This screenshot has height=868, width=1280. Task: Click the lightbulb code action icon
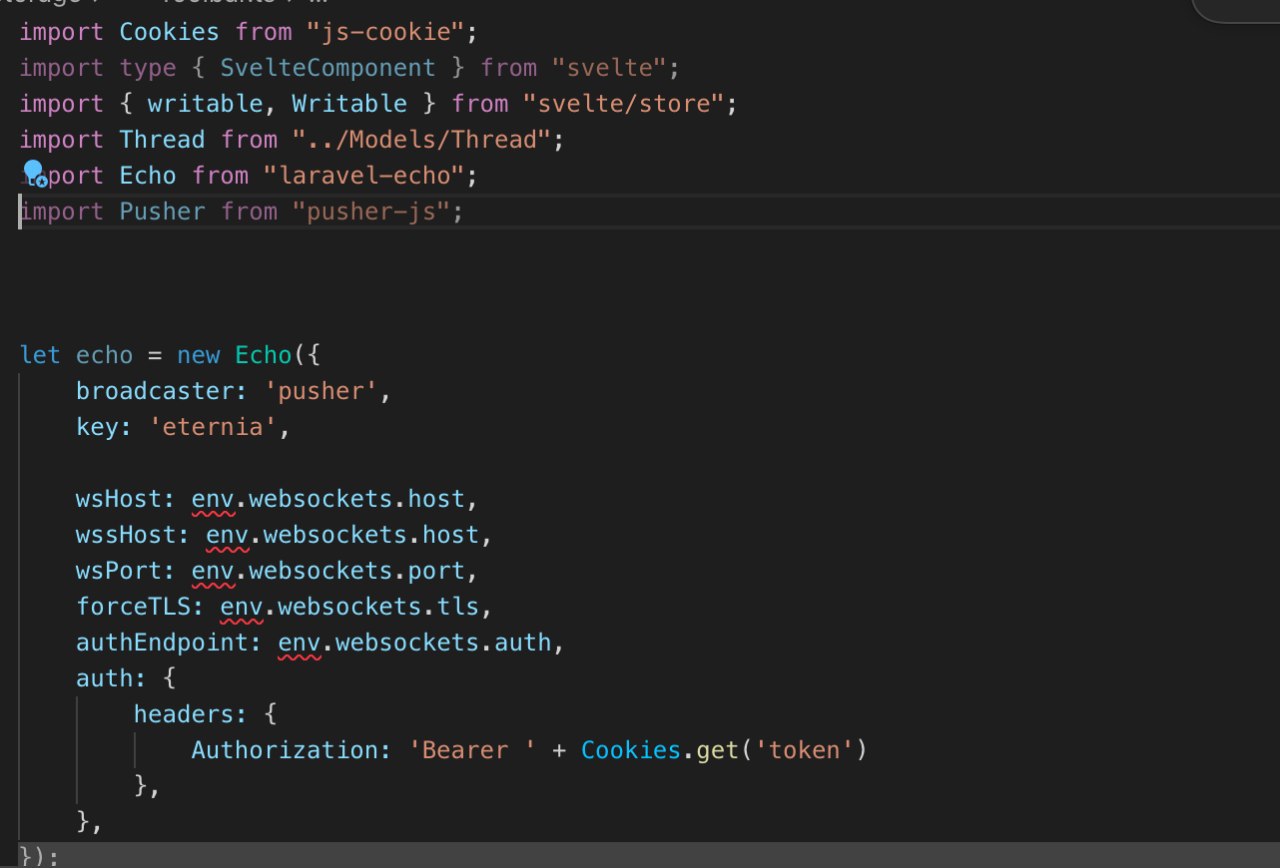(35, 173)
